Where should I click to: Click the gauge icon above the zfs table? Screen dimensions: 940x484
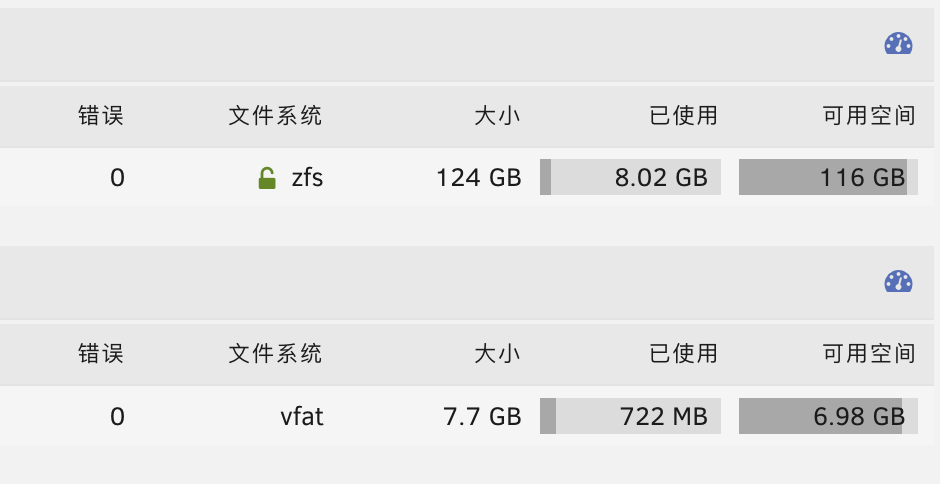[898, 44]
